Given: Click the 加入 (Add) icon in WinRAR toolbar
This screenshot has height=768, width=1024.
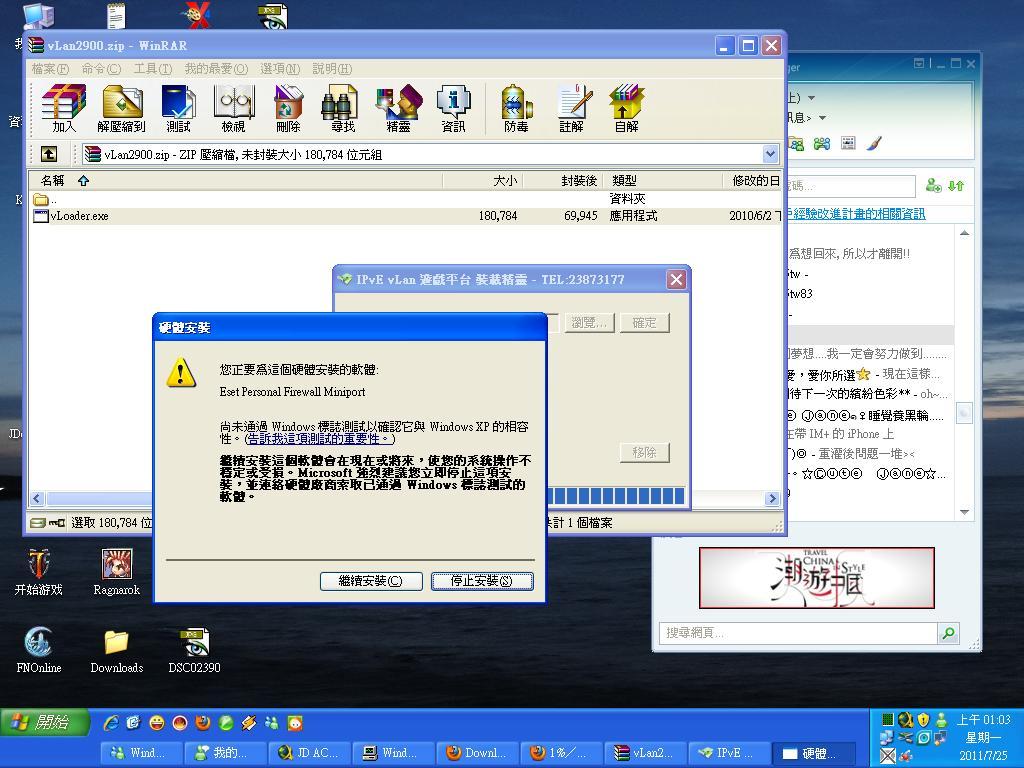Looking at the screenshot, I should (63, 108).
